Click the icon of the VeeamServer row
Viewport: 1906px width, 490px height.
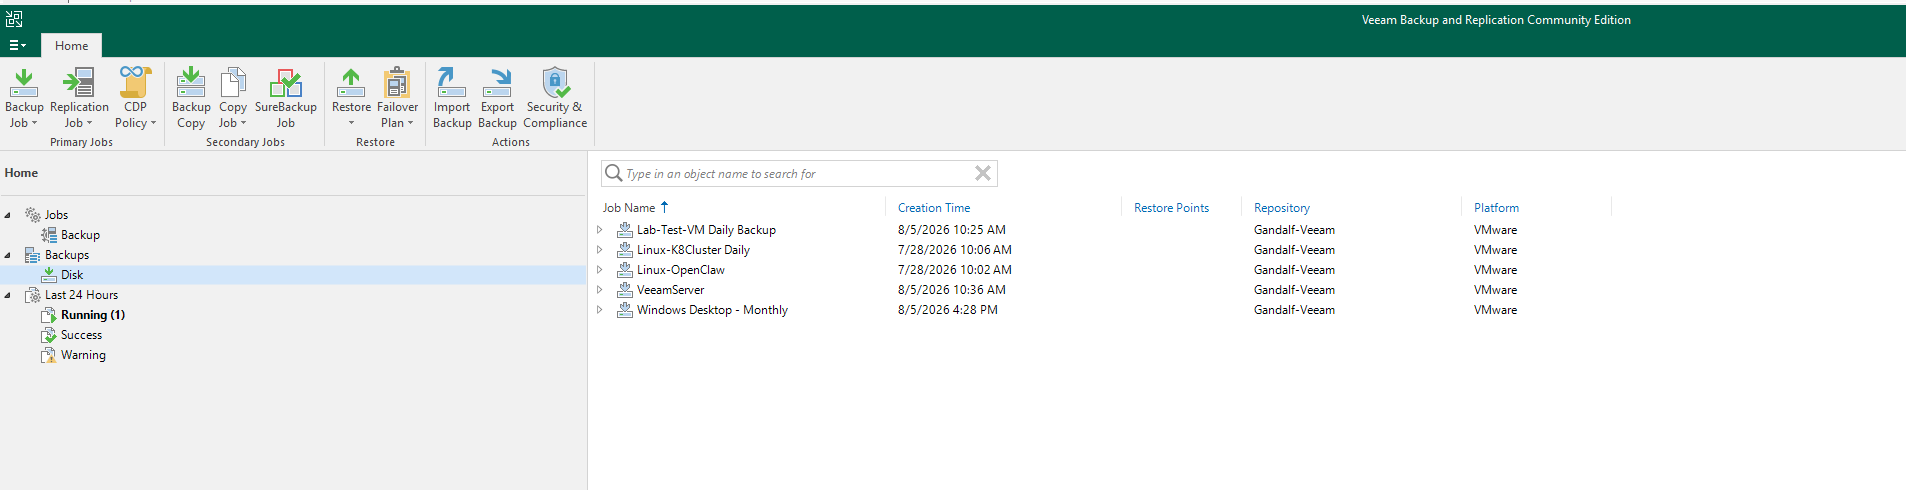(624, 290)
